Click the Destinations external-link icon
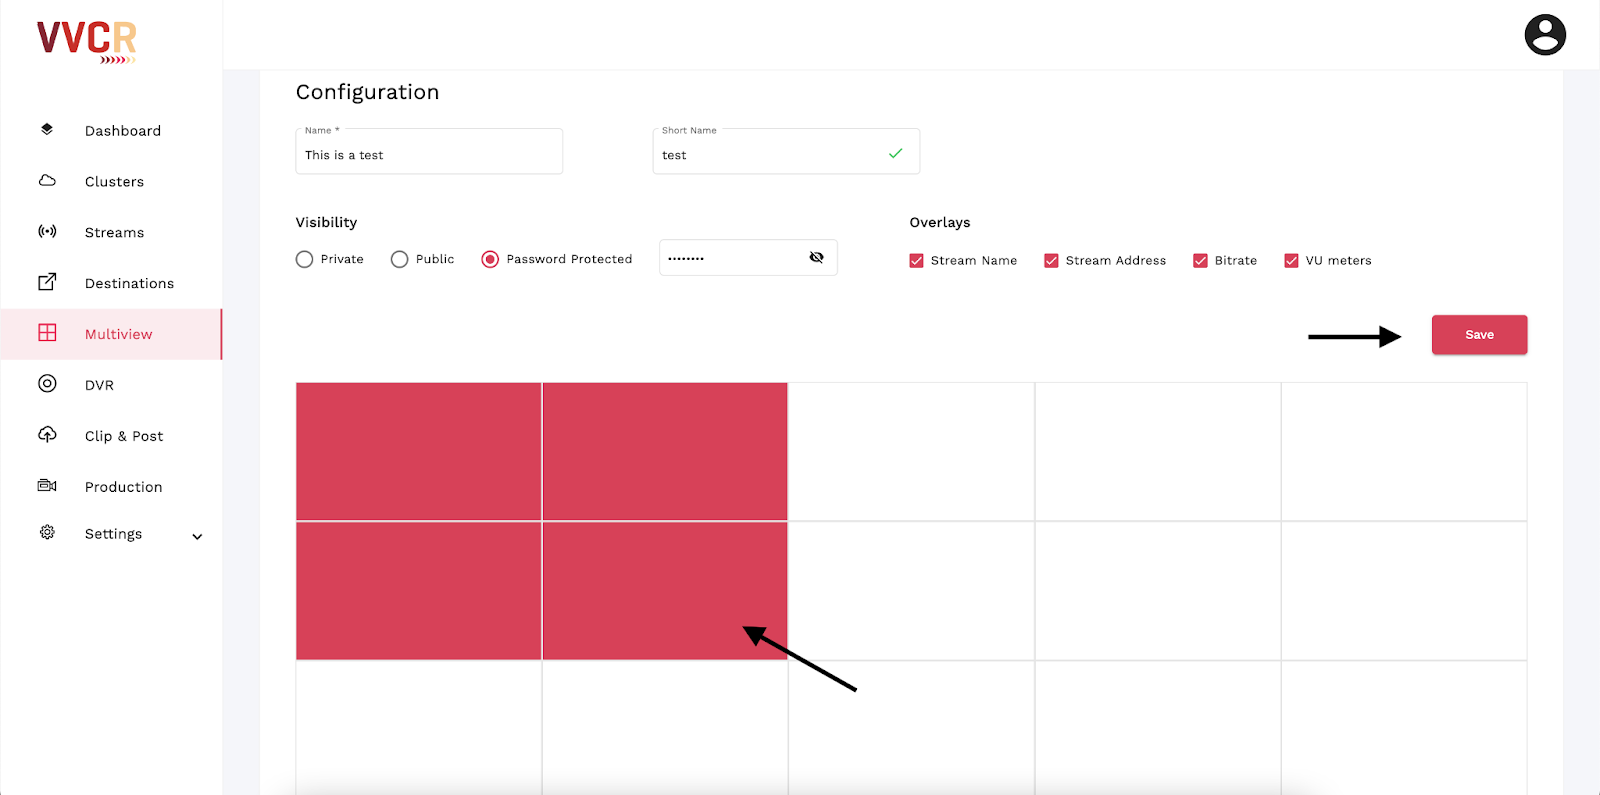Viewport: 1600px width, 795px height. tap(47, 282)
